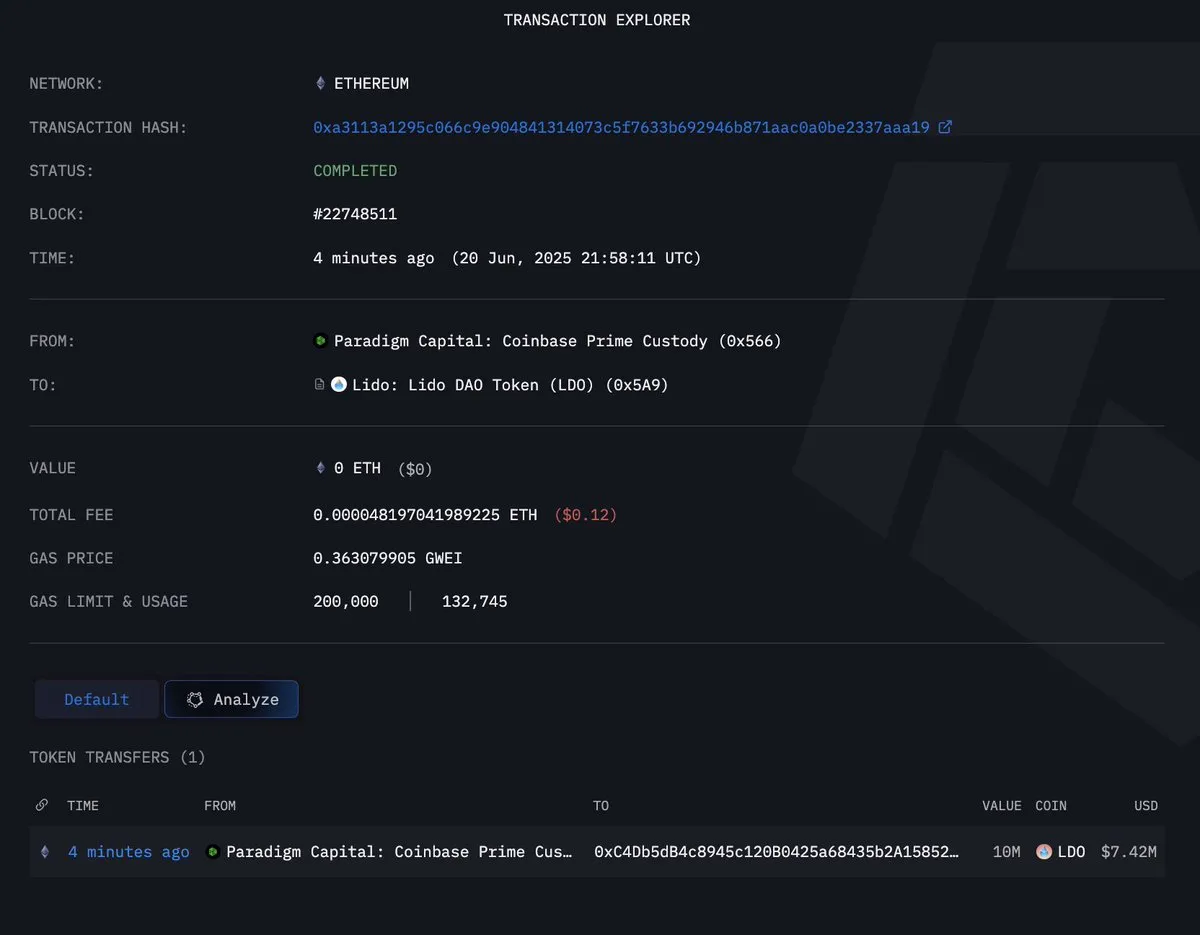This screenshot has width=1200, height=935.
Task: Click the VALUE column header in token transfers
Action: (1002, 805)
